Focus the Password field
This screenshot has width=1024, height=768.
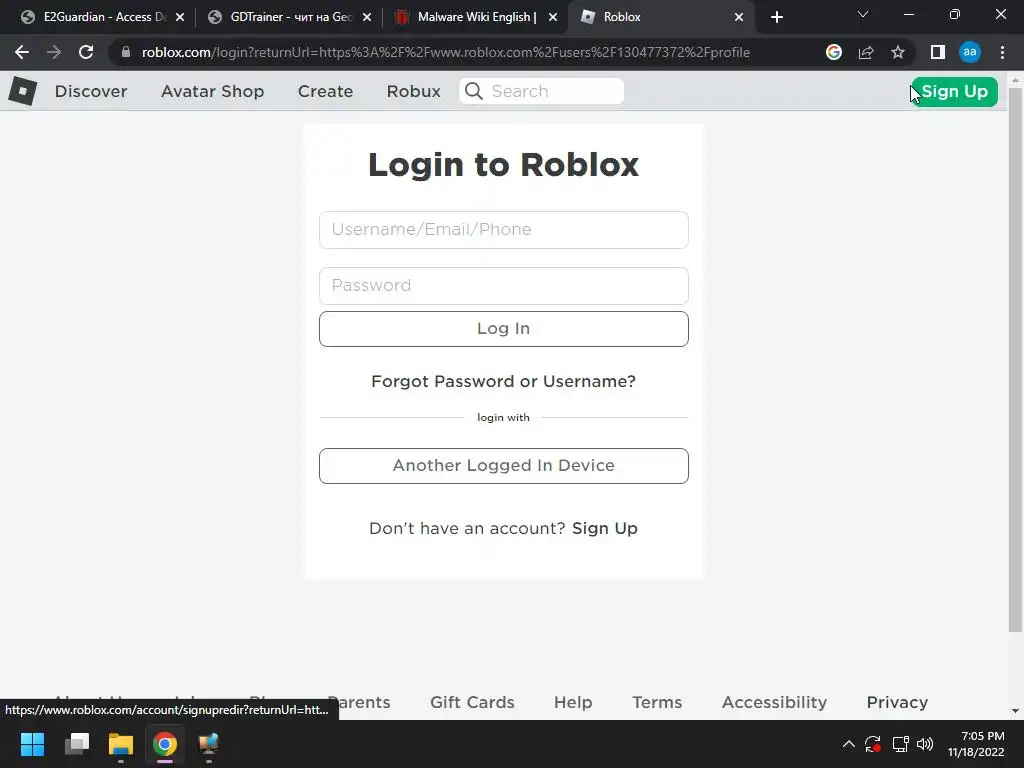pos(504,285)
